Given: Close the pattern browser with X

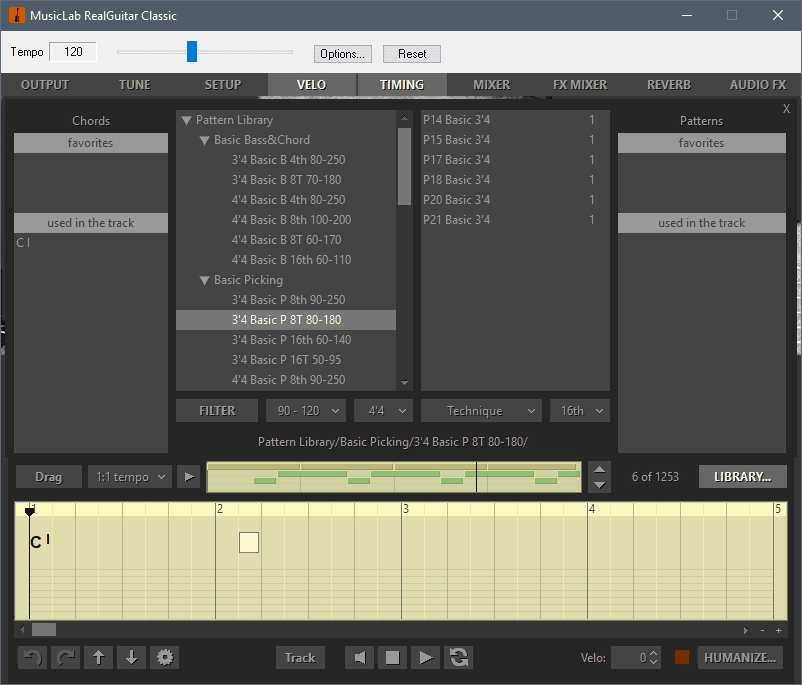Looking at the screenshot, I should pyautogui.click(x=786, y=108).
